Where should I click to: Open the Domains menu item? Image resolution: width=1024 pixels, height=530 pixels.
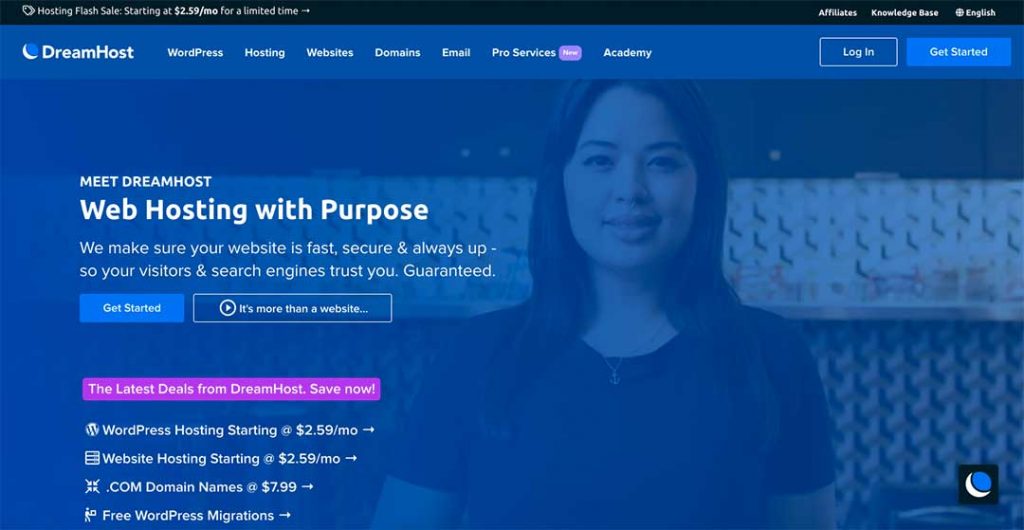398,52
